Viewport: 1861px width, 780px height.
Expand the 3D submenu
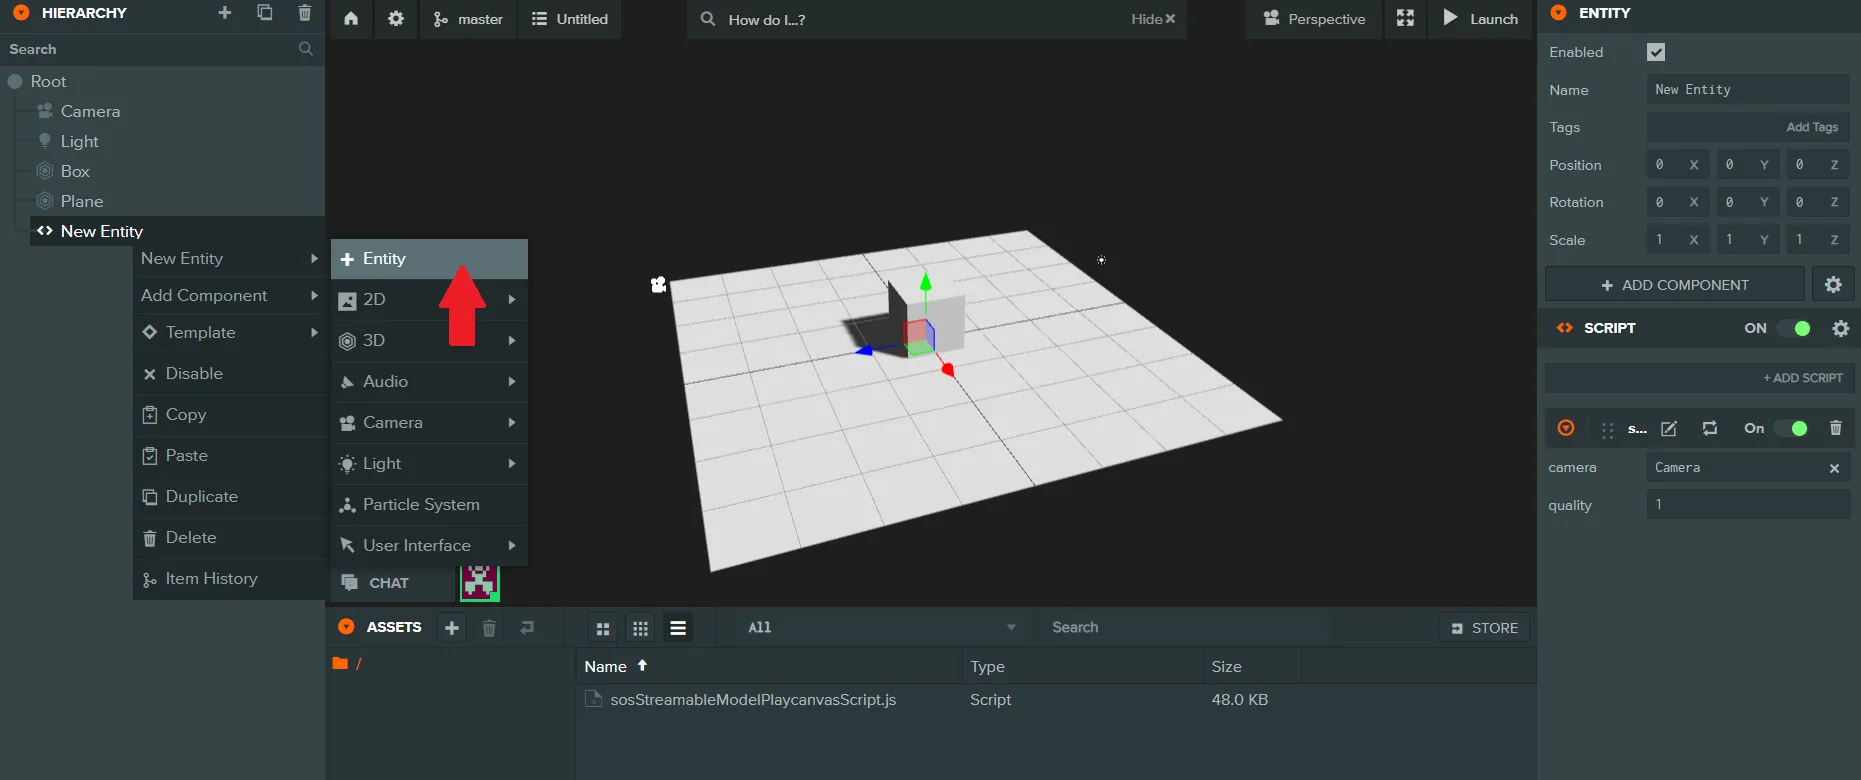click(x=429, y=341)
